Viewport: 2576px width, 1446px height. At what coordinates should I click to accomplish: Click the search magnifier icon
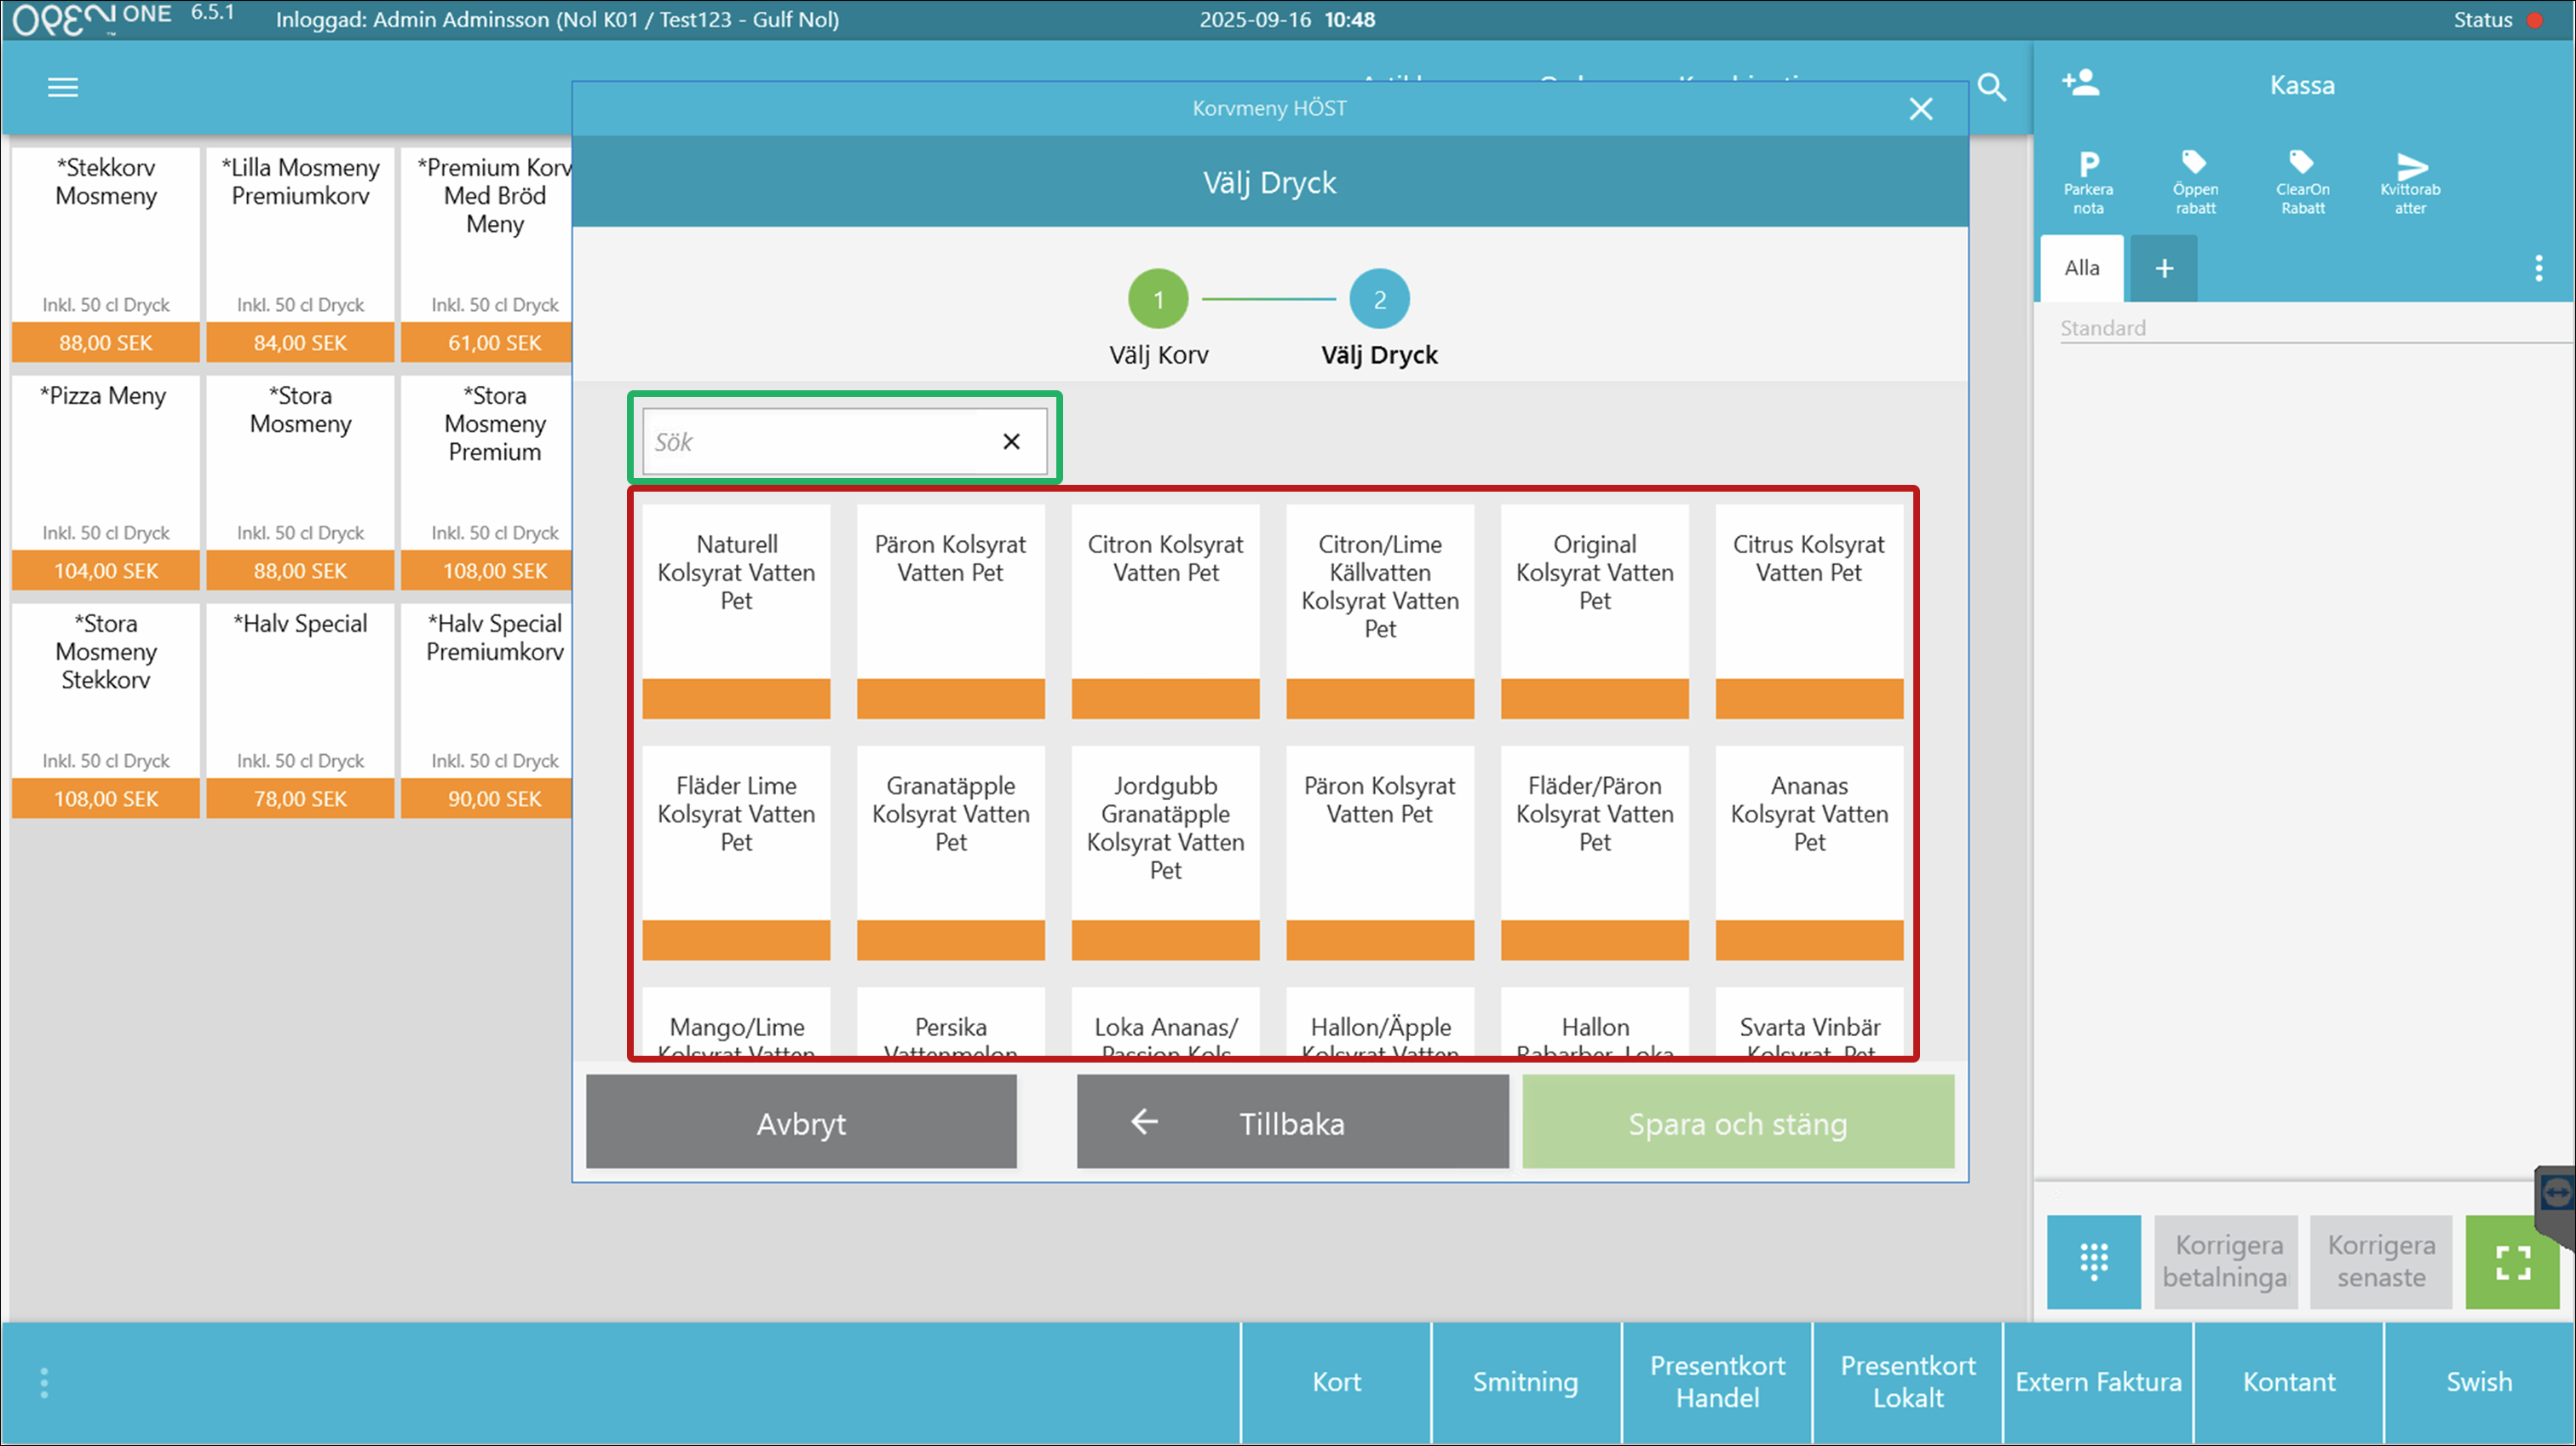pos(1991,87)
